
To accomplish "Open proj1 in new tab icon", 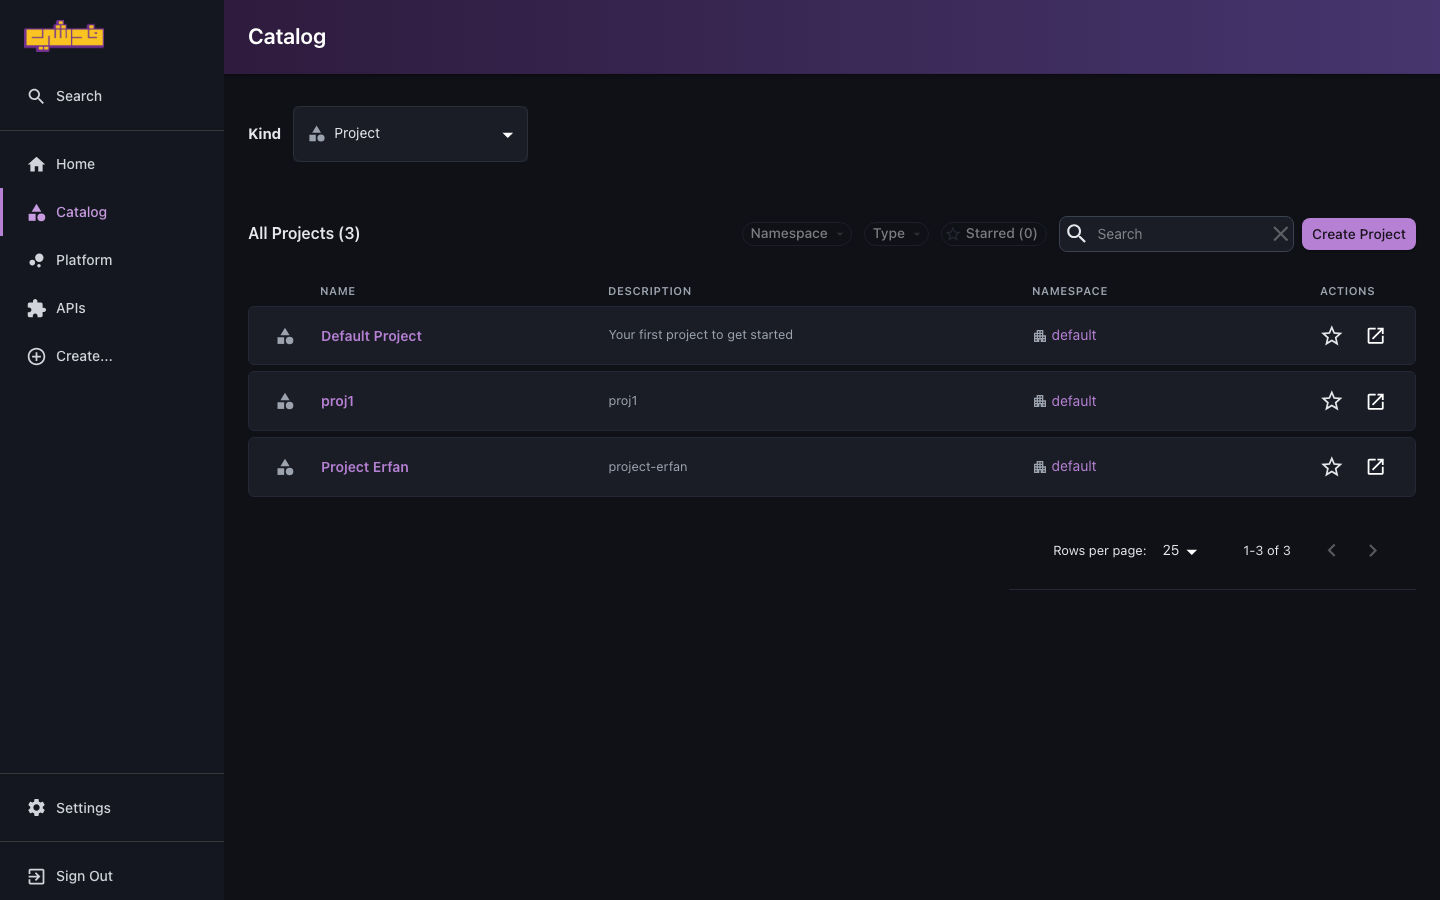I will pyautogui.click(x=1375, y=401).
